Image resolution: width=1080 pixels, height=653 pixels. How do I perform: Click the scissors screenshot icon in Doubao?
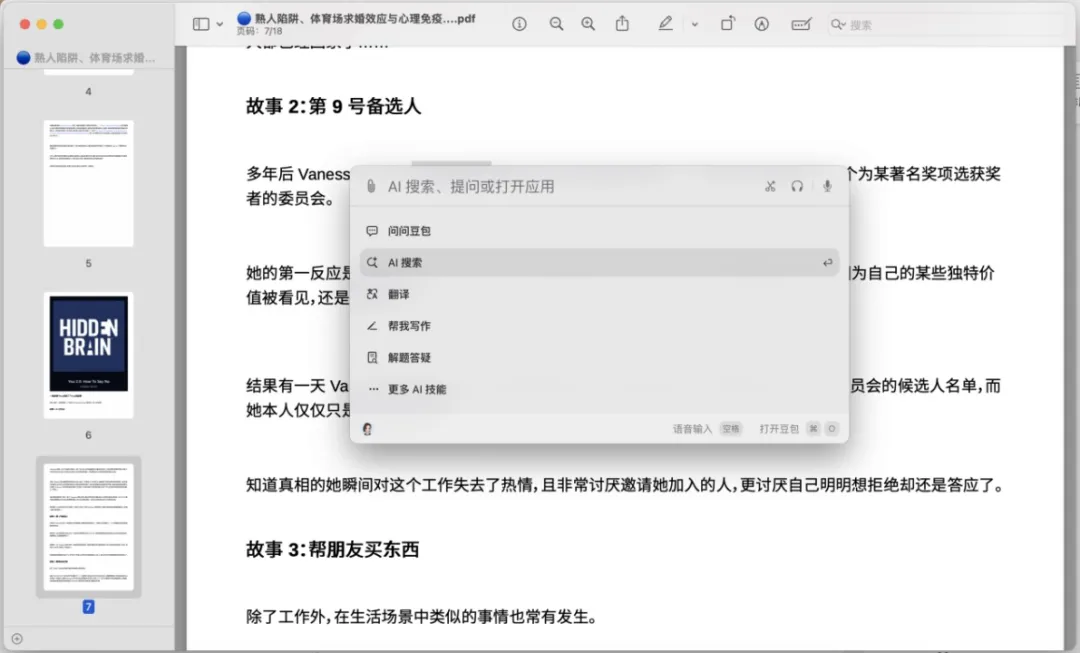pyautogui.click(x=770, y=186)
